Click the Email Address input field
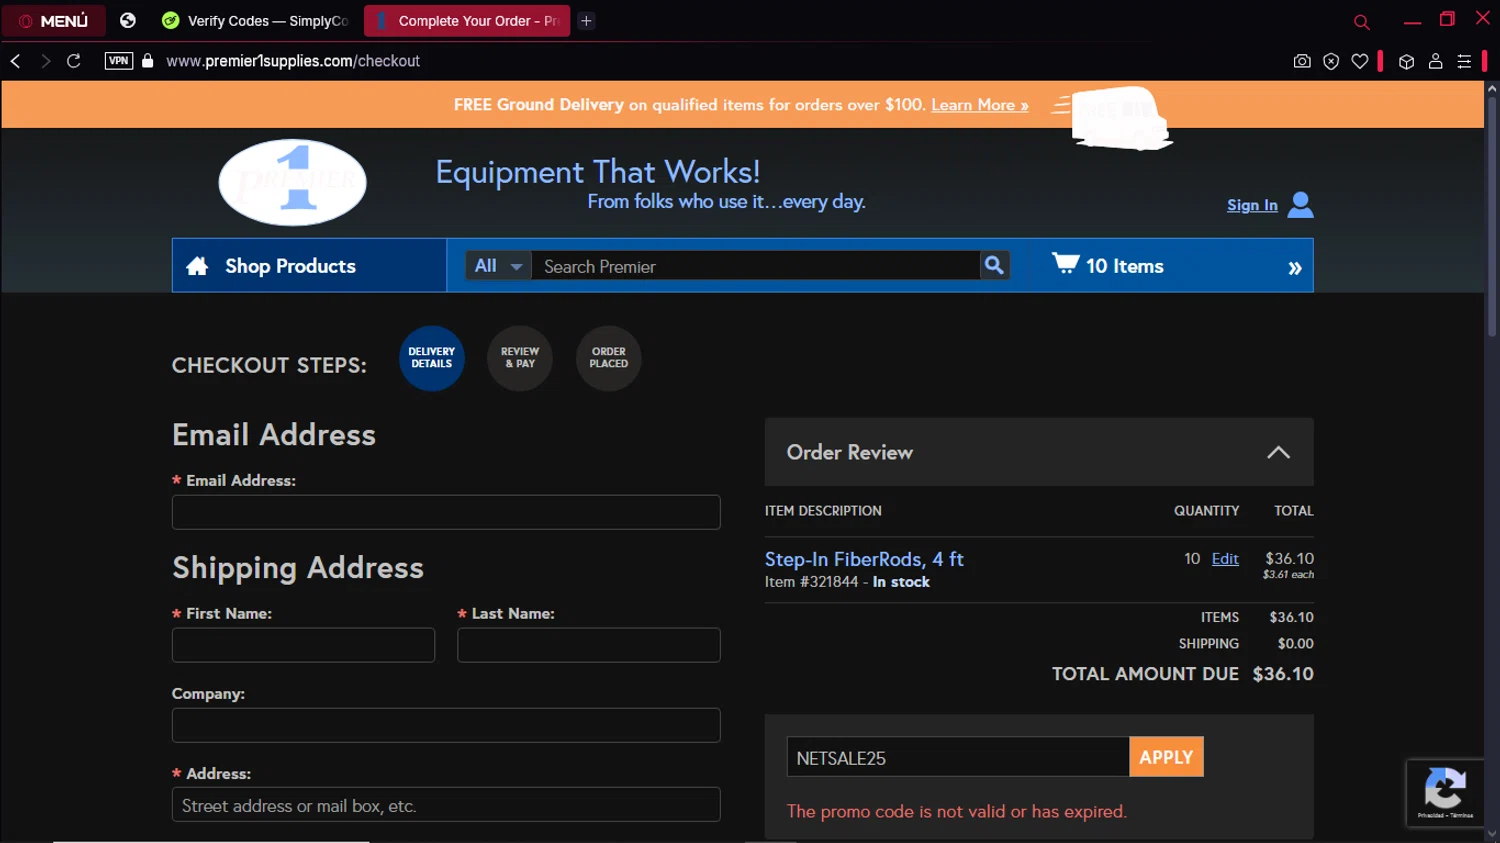The image size is (1500, 843). click(446, 512)
